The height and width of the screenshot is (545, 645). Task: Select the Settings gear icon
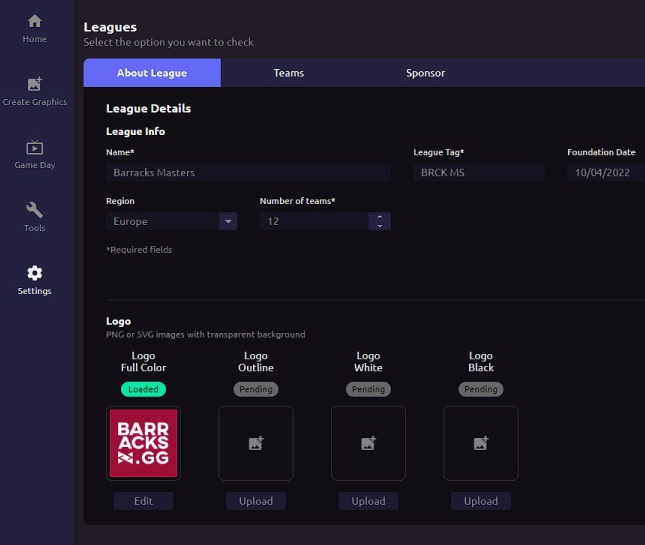coord(34,274)
